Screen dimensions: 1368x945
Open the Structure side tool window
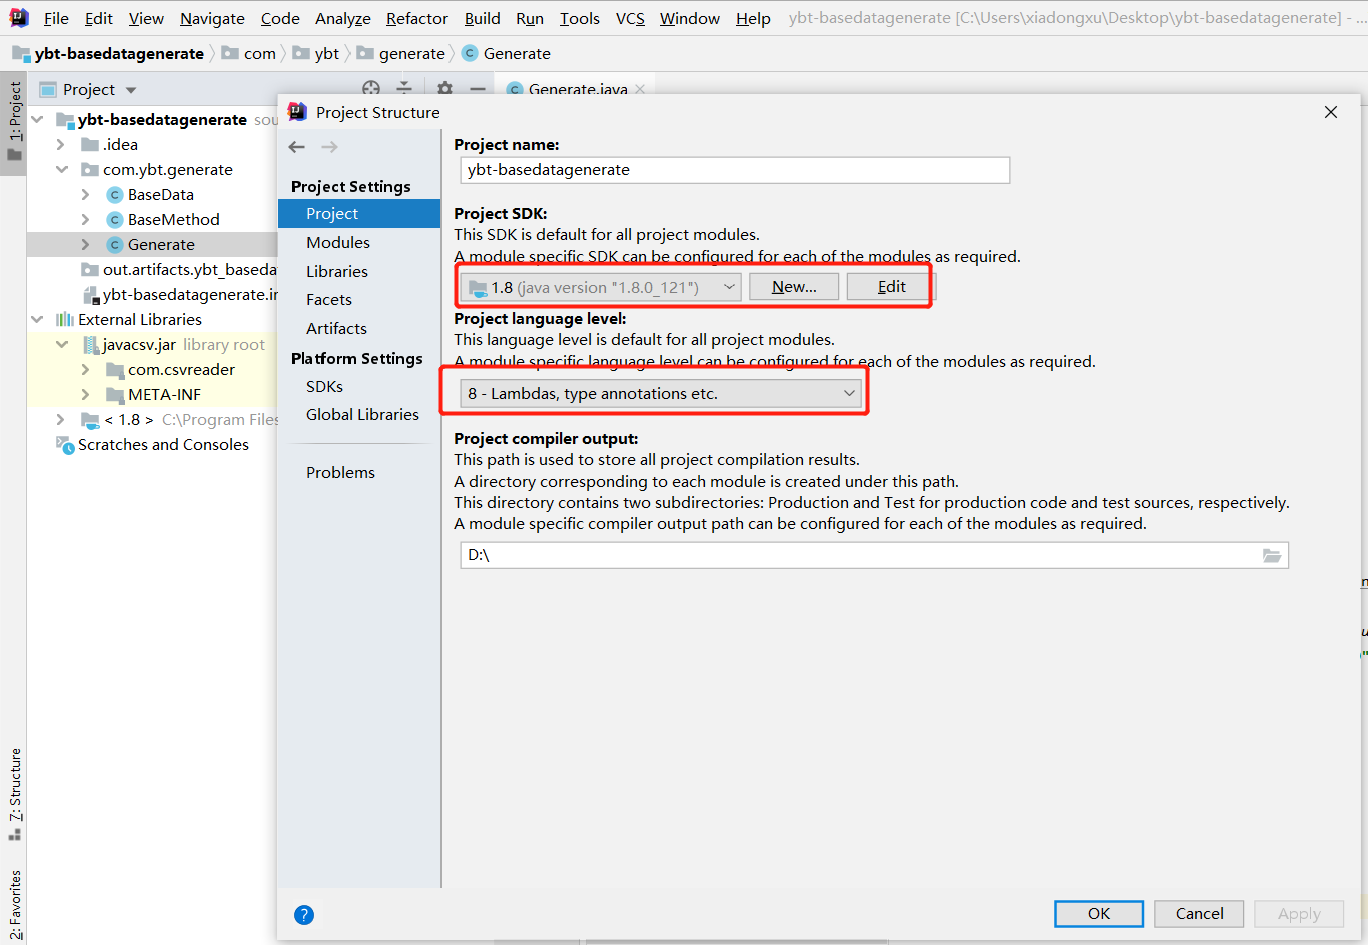tap(14, 794)
